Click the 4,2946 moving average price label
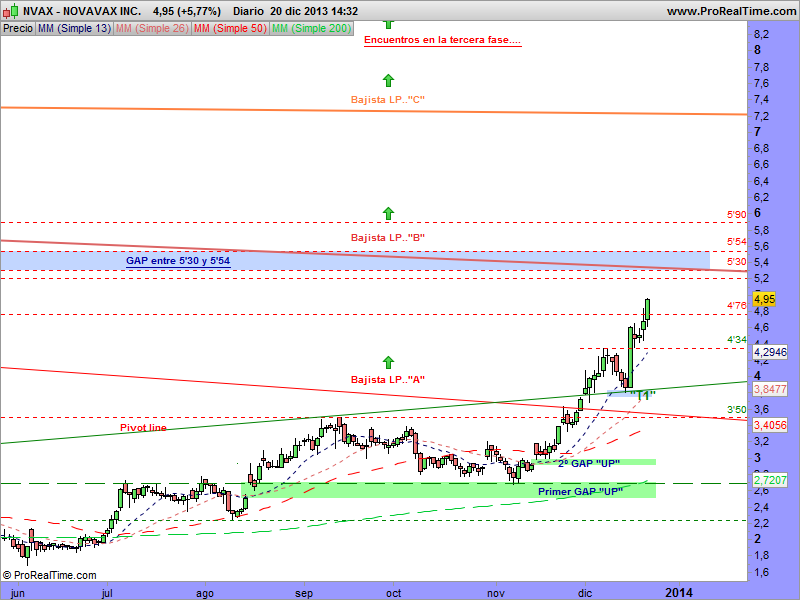 pyautogui.click(x=770, y=352)
